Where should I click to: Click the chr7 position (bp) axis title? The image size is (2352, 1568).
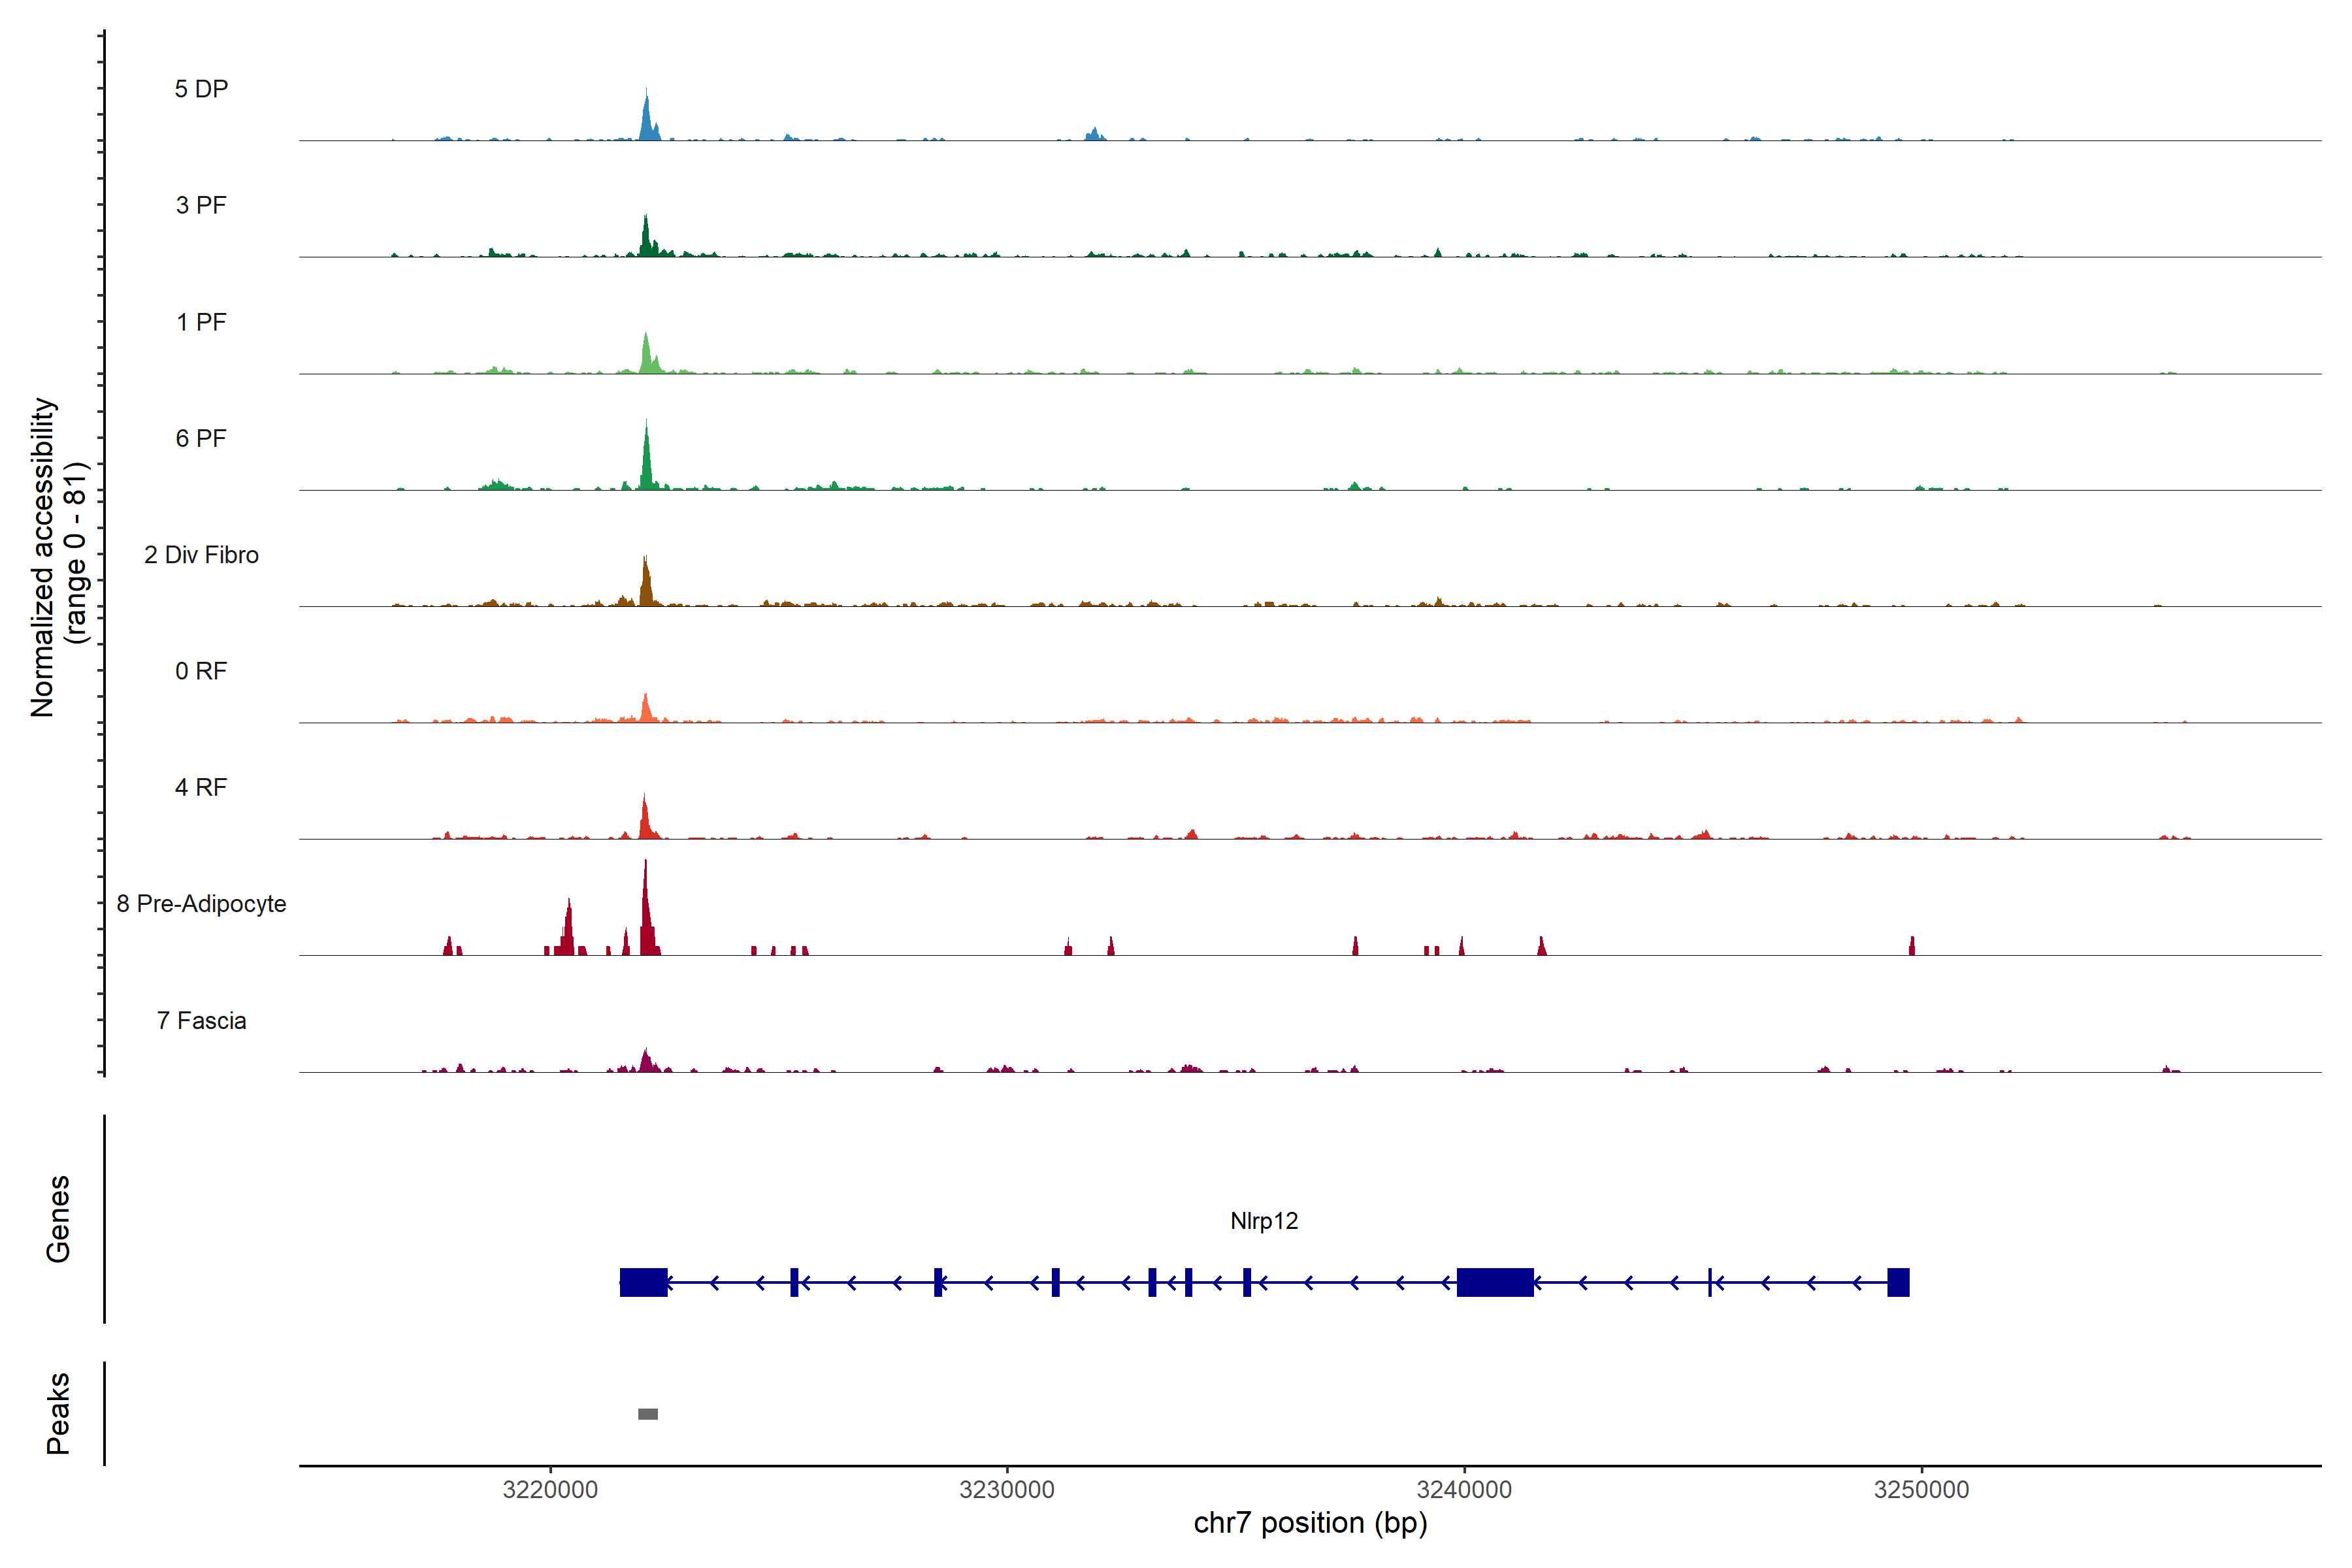coord(1310,1523)
